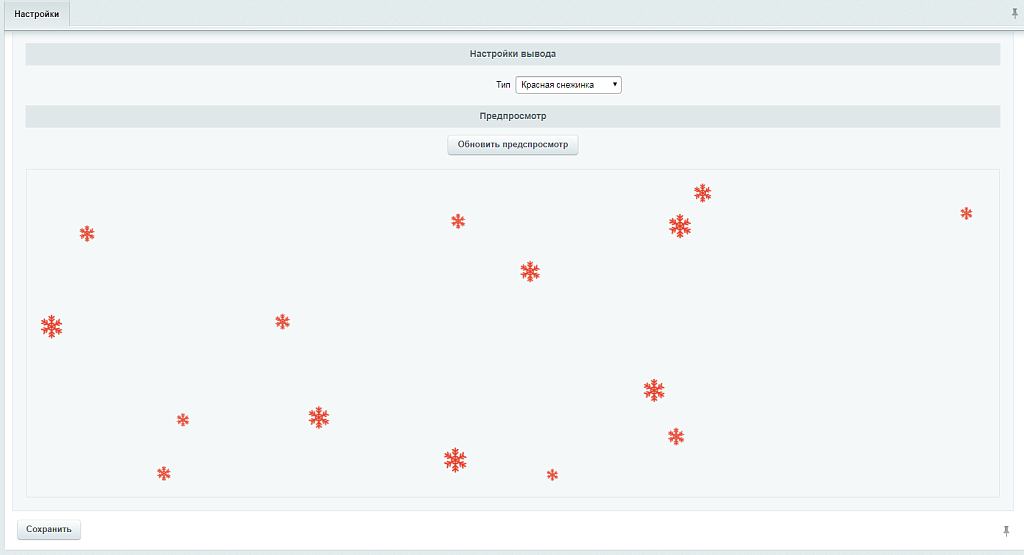
Task: Open the Тип dropdown showing Красная снежинка
Action: (567, 85)
